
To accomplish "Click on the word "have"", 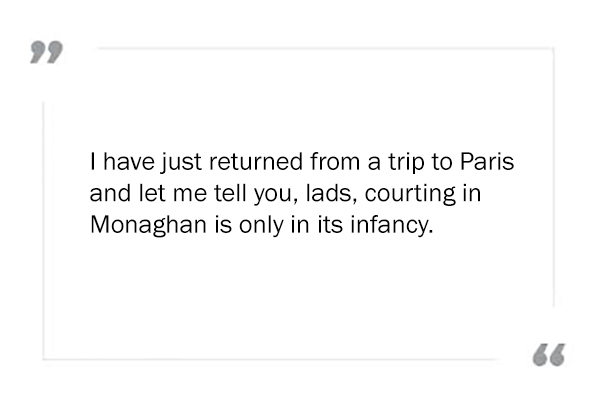I will click(129, 161).
